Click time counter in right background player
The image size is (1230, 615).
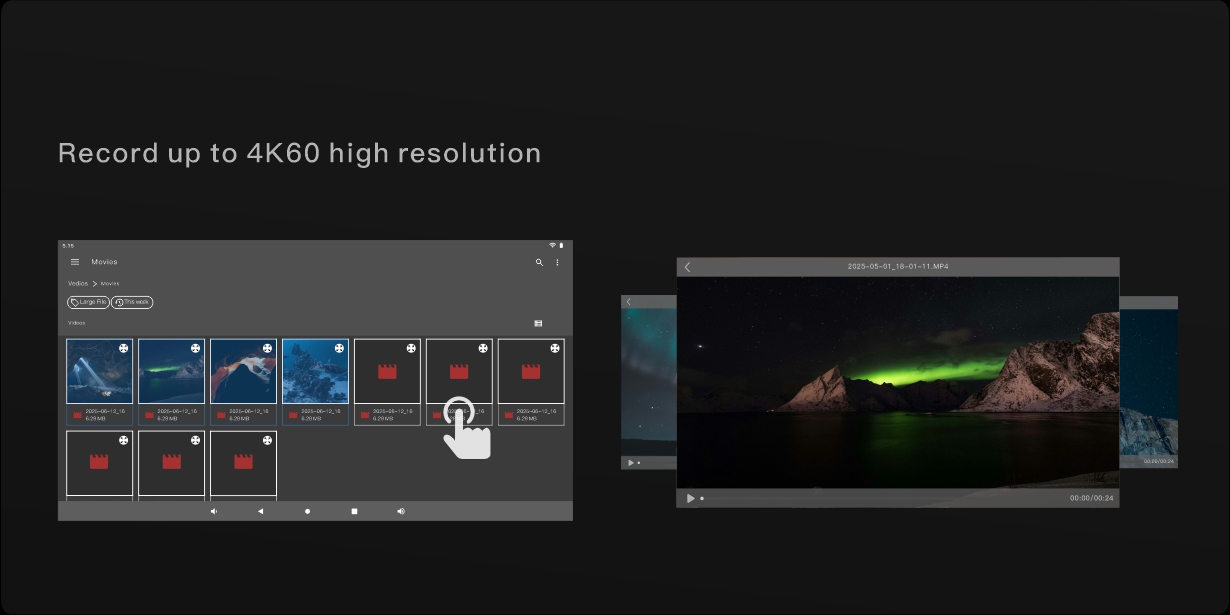pyautogui.click(x=1159, y=461)
